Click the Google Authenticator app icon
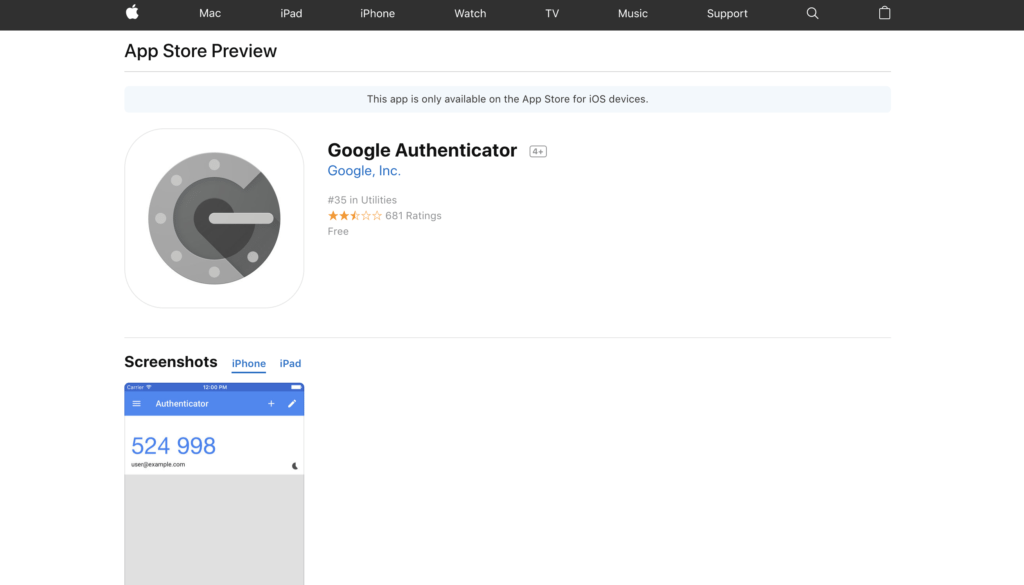 (214, 218)
